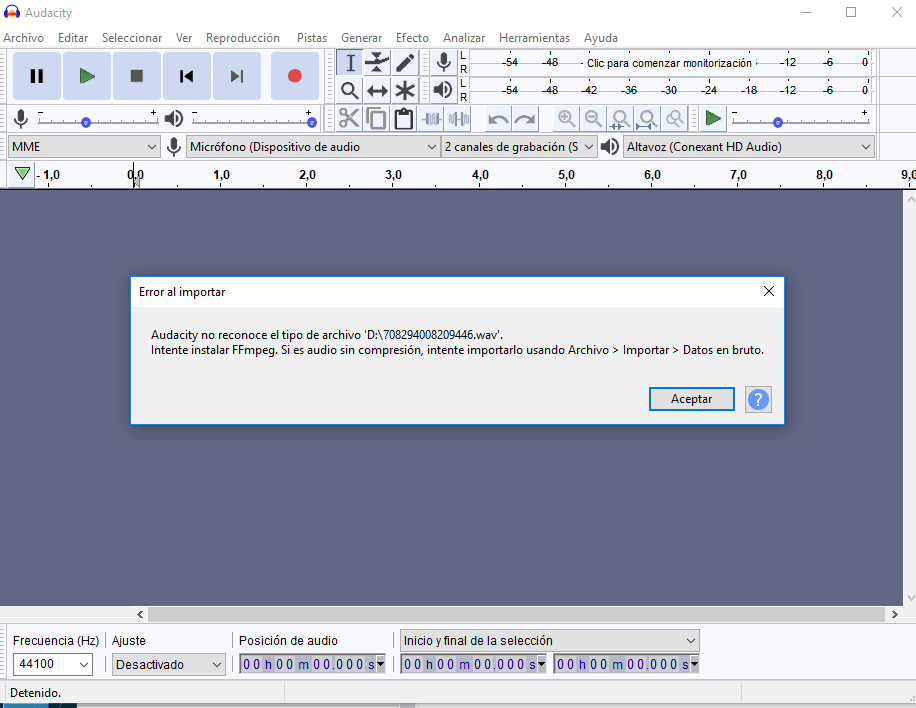Select the Time Shift tool
This screenshot has height=708, width=916.
point(377,91)
